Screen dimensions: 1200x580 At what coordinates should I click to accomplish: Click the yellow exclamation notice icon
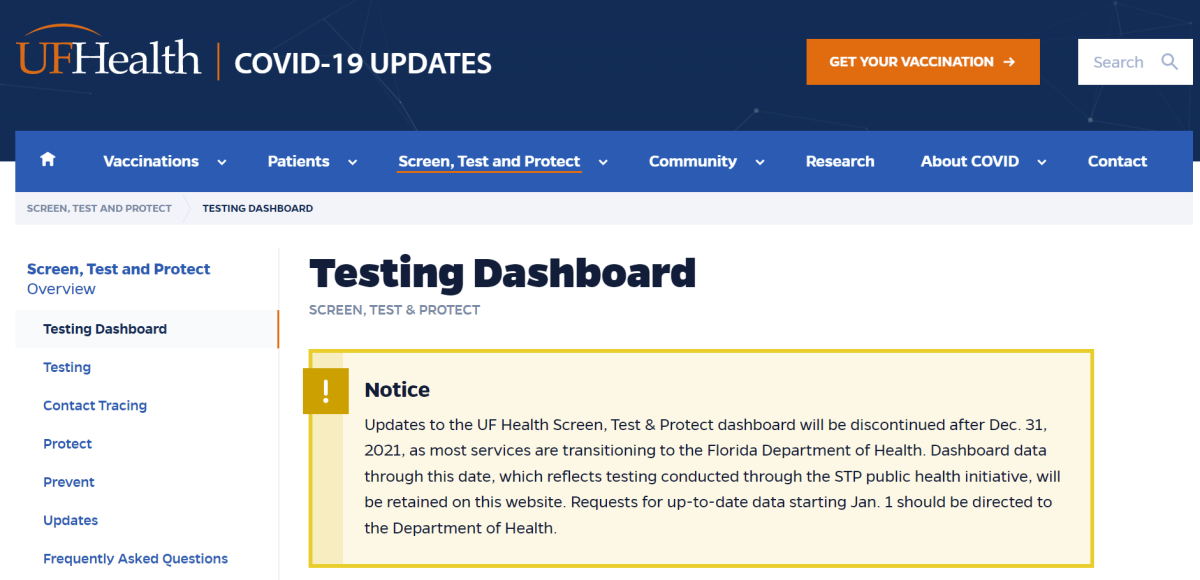coord(326,391)
